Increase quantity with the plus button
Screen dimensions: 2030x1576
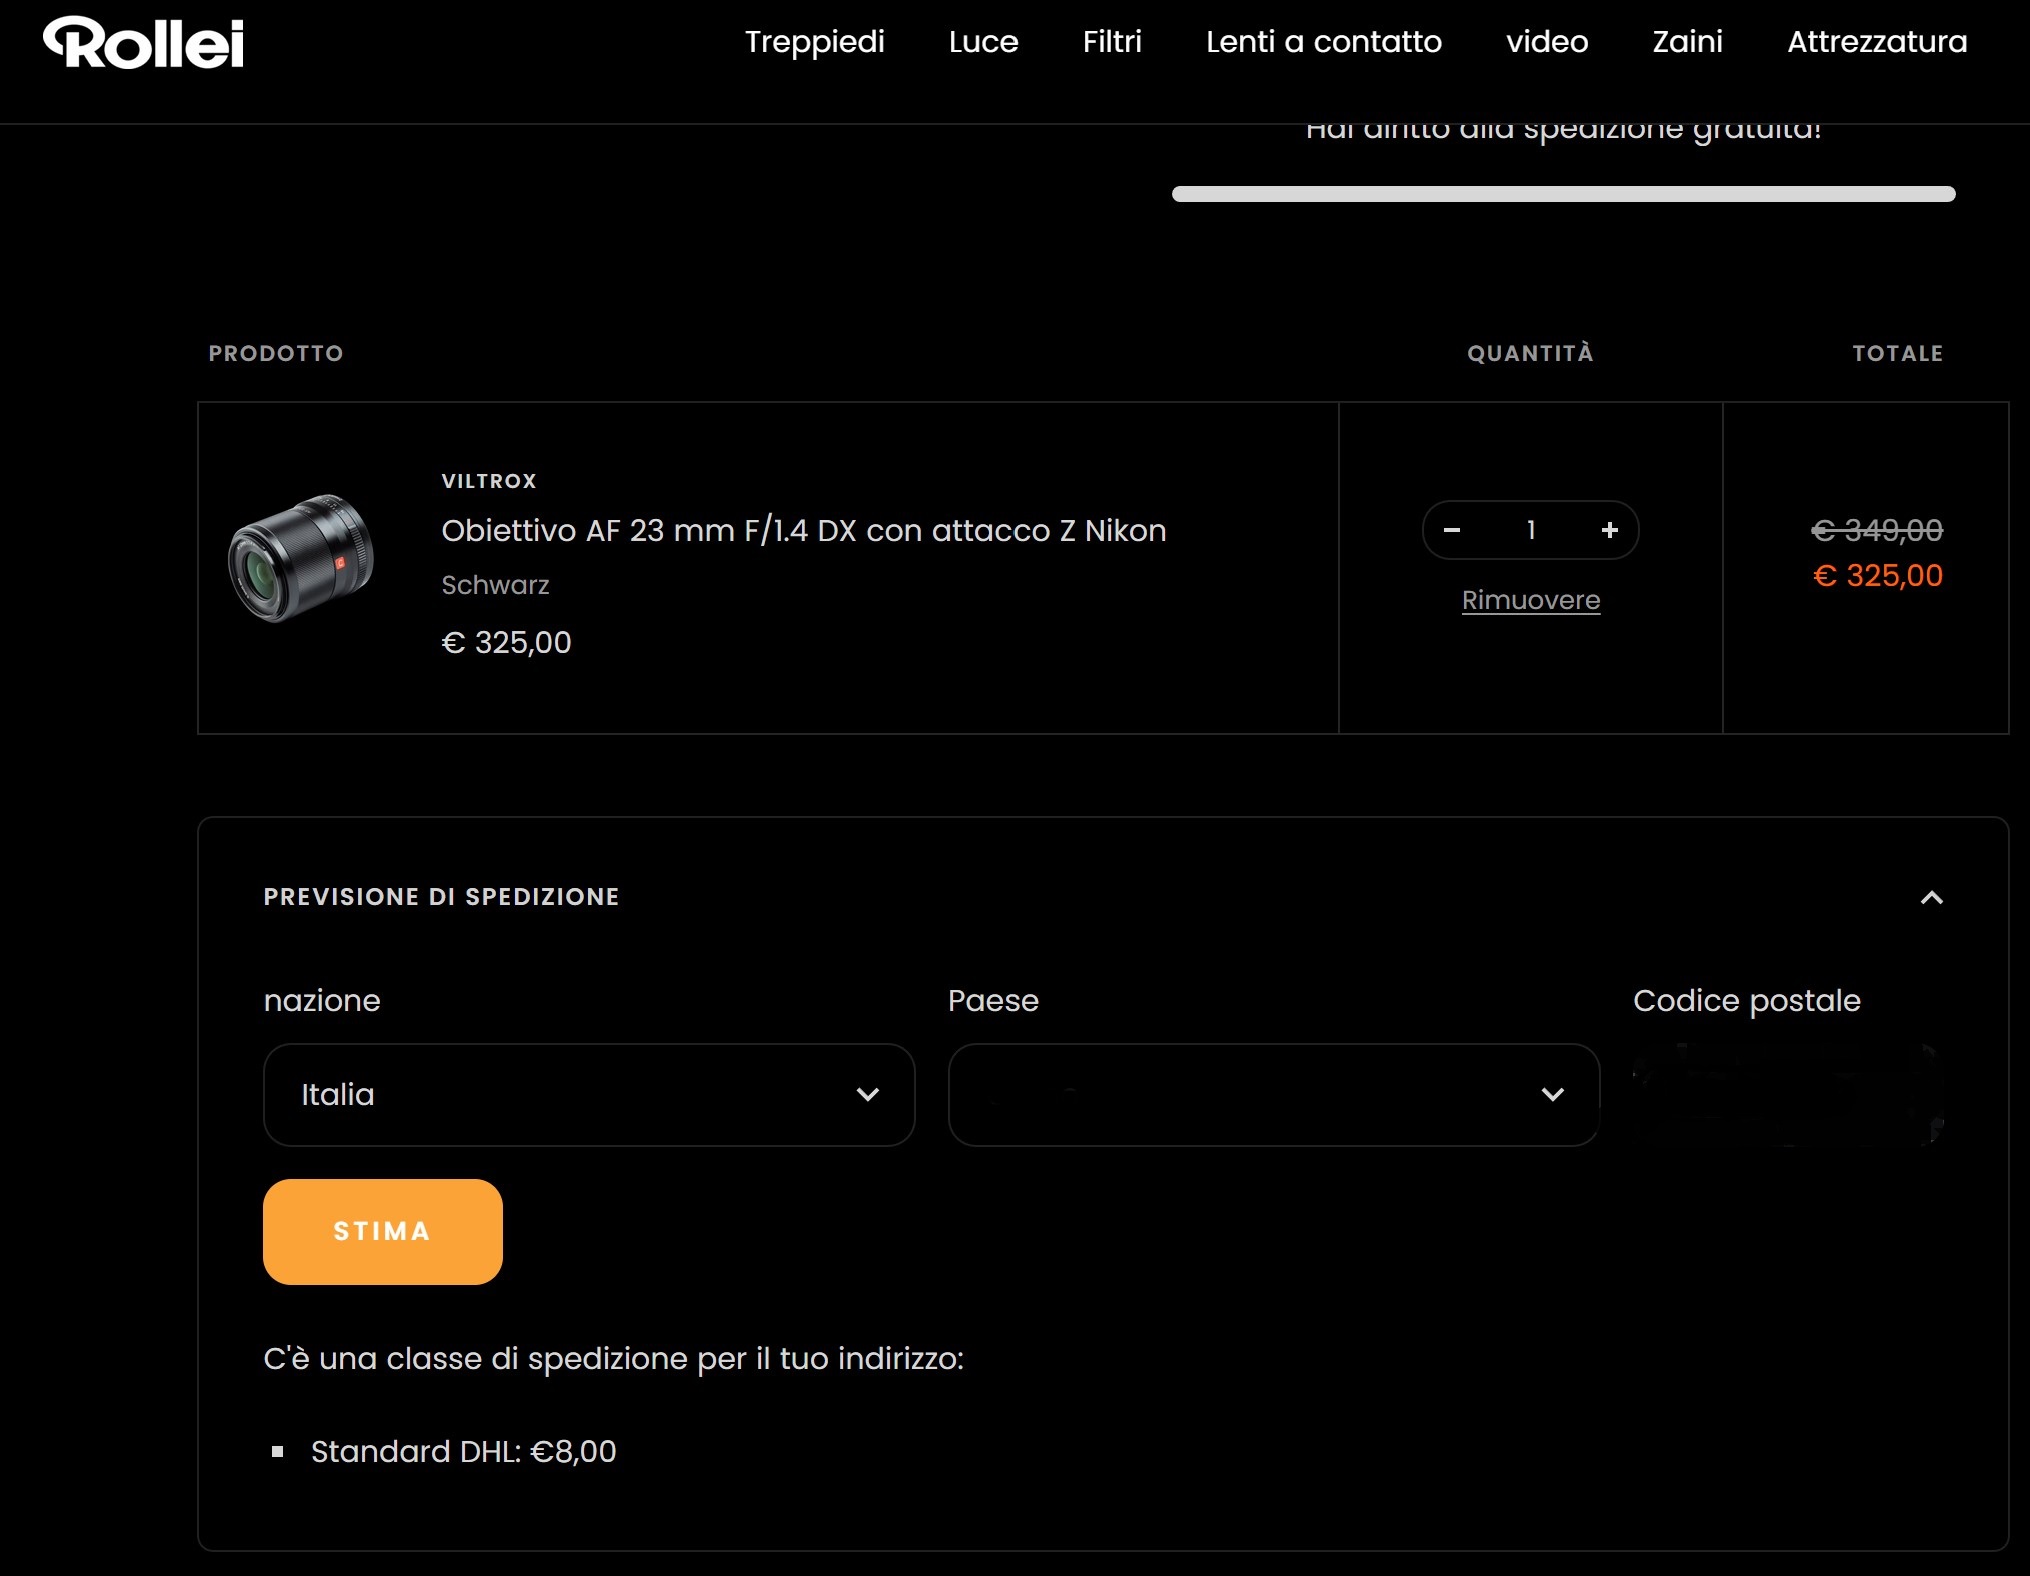tap(1609, 530)
